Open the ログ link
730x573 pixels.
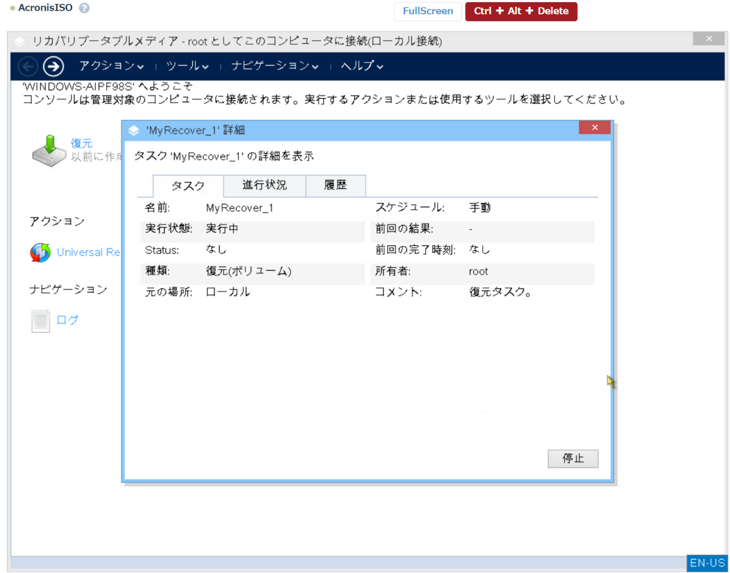pyautogui.click(x=67, y=320)
